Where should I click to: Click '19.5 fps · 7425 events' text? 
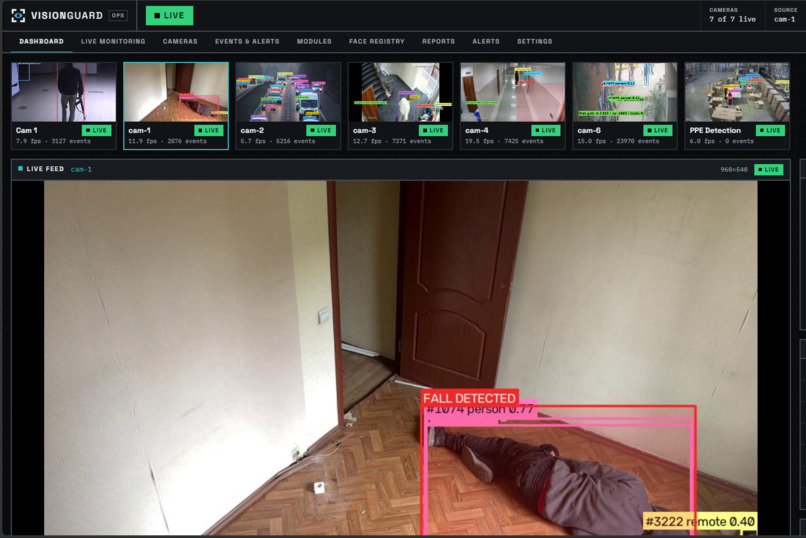tap(504, 141)
